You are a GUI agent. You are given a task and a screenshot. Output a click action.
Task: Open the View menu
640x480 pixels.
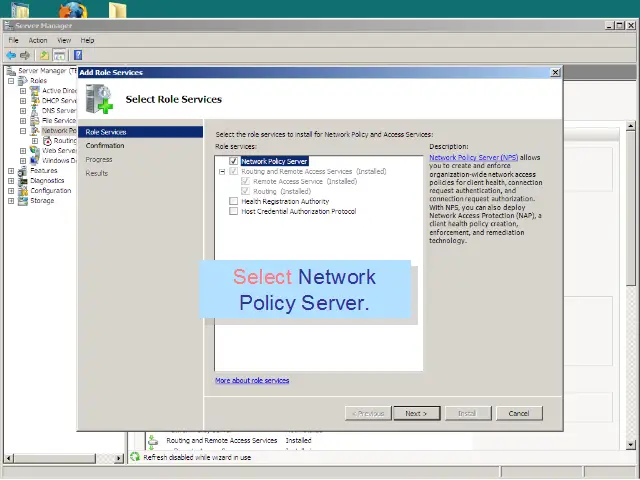tap(63, 40)
